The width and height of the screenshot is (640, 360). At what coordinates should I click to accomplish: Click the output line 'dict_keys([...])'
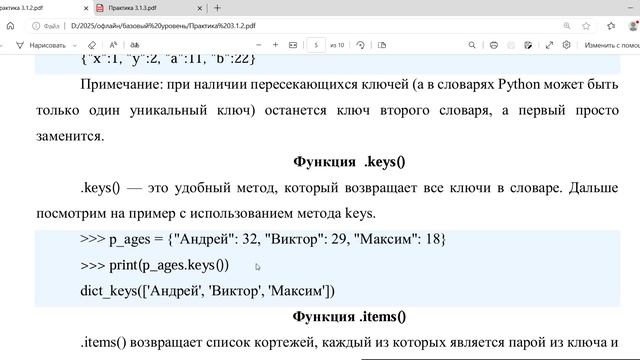coord(207,291)
